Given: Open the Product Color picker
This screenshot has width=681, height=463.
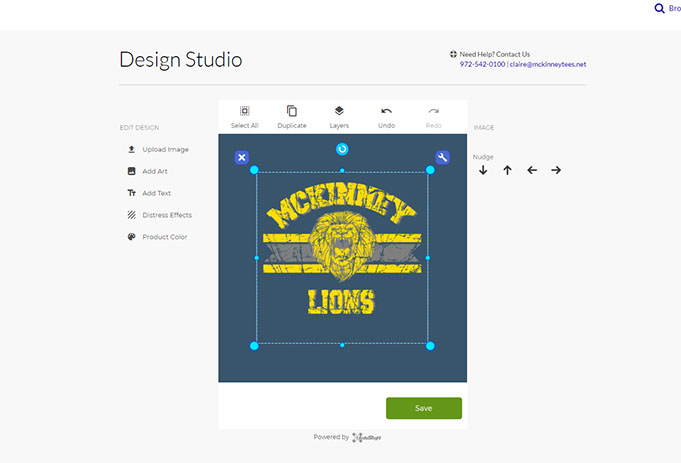Looking at the screenshot, I should (x=164, y=237).
